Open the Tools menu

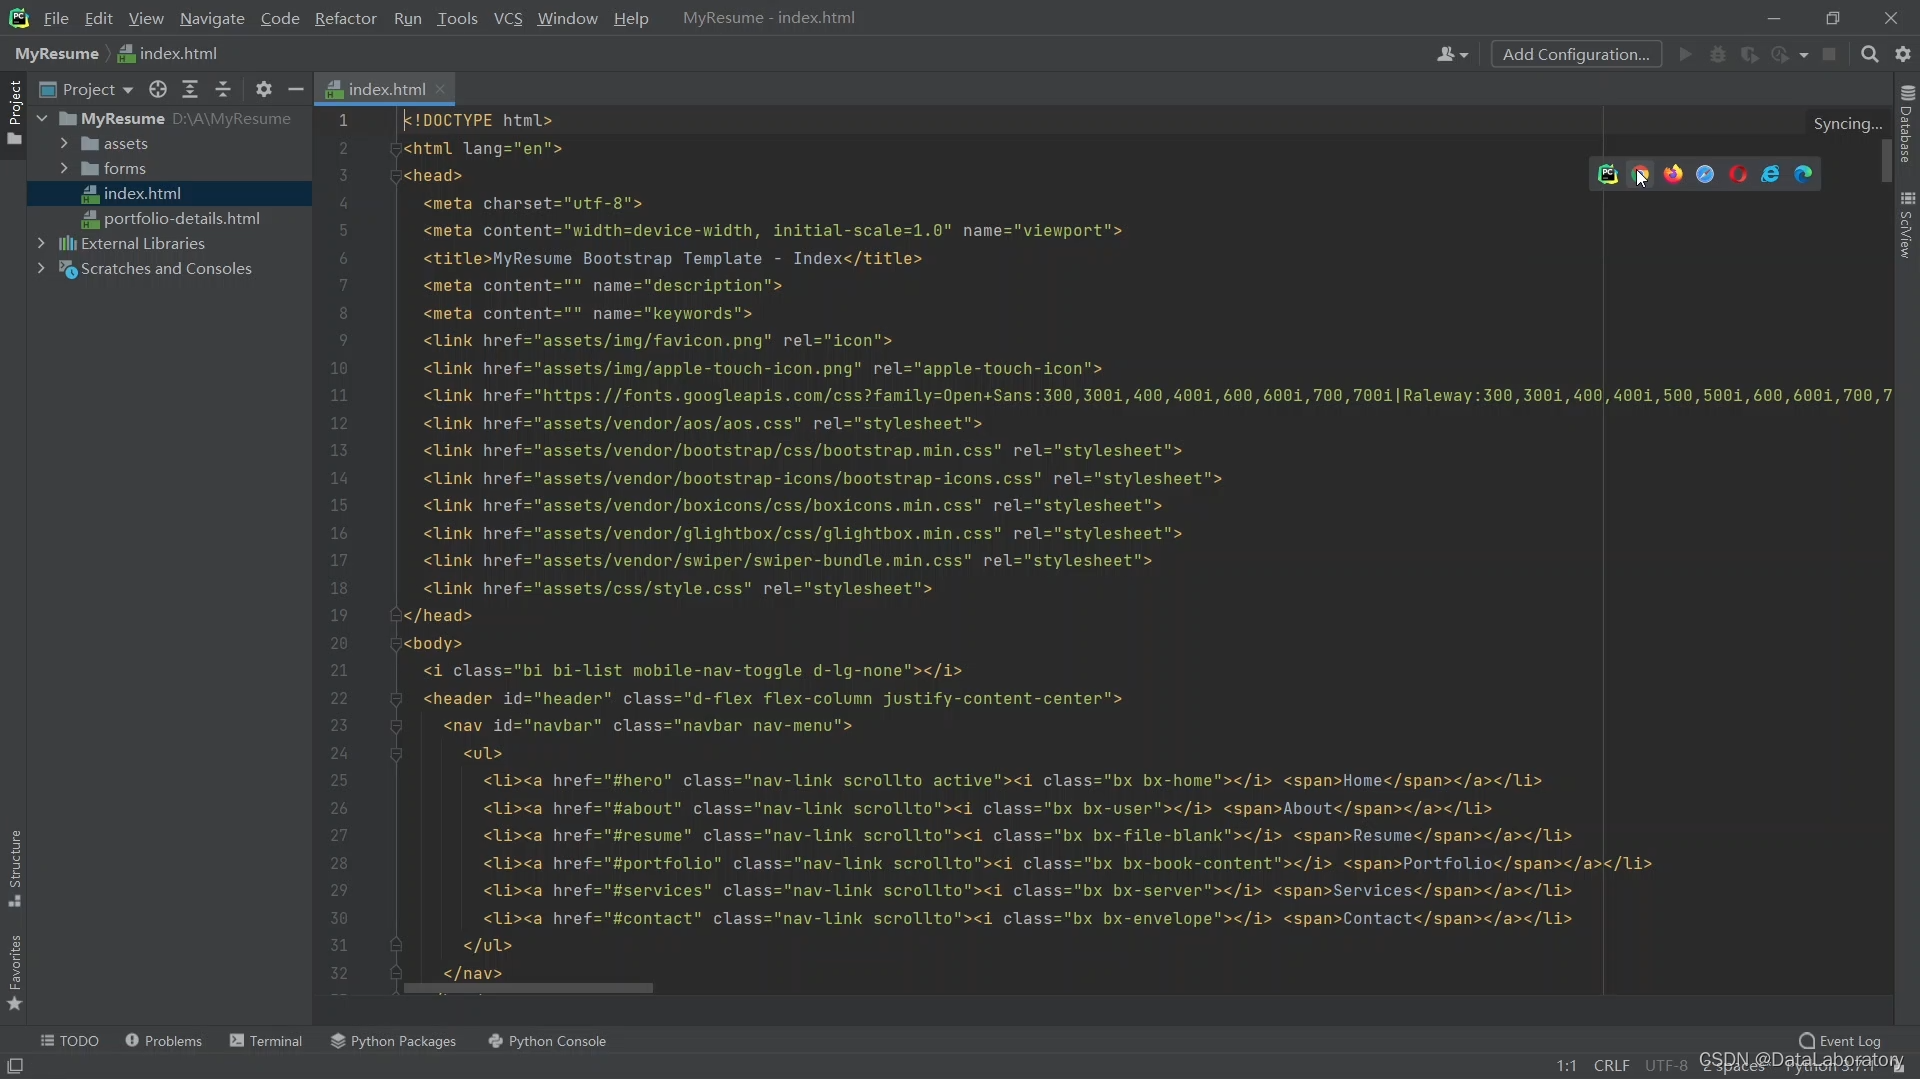457,18
